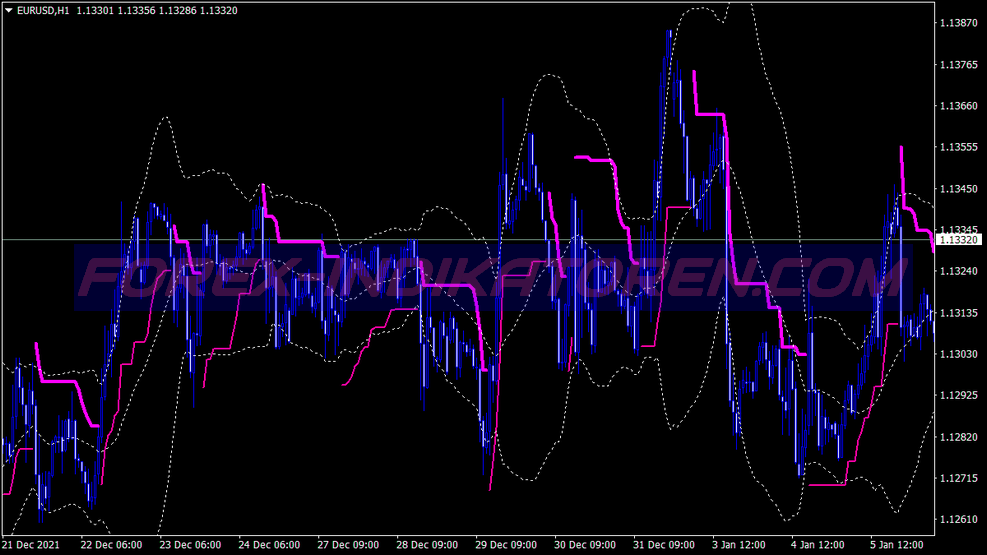Click the 1.12610 price axis label
The image size is (987, 555).
pos(961,521)
